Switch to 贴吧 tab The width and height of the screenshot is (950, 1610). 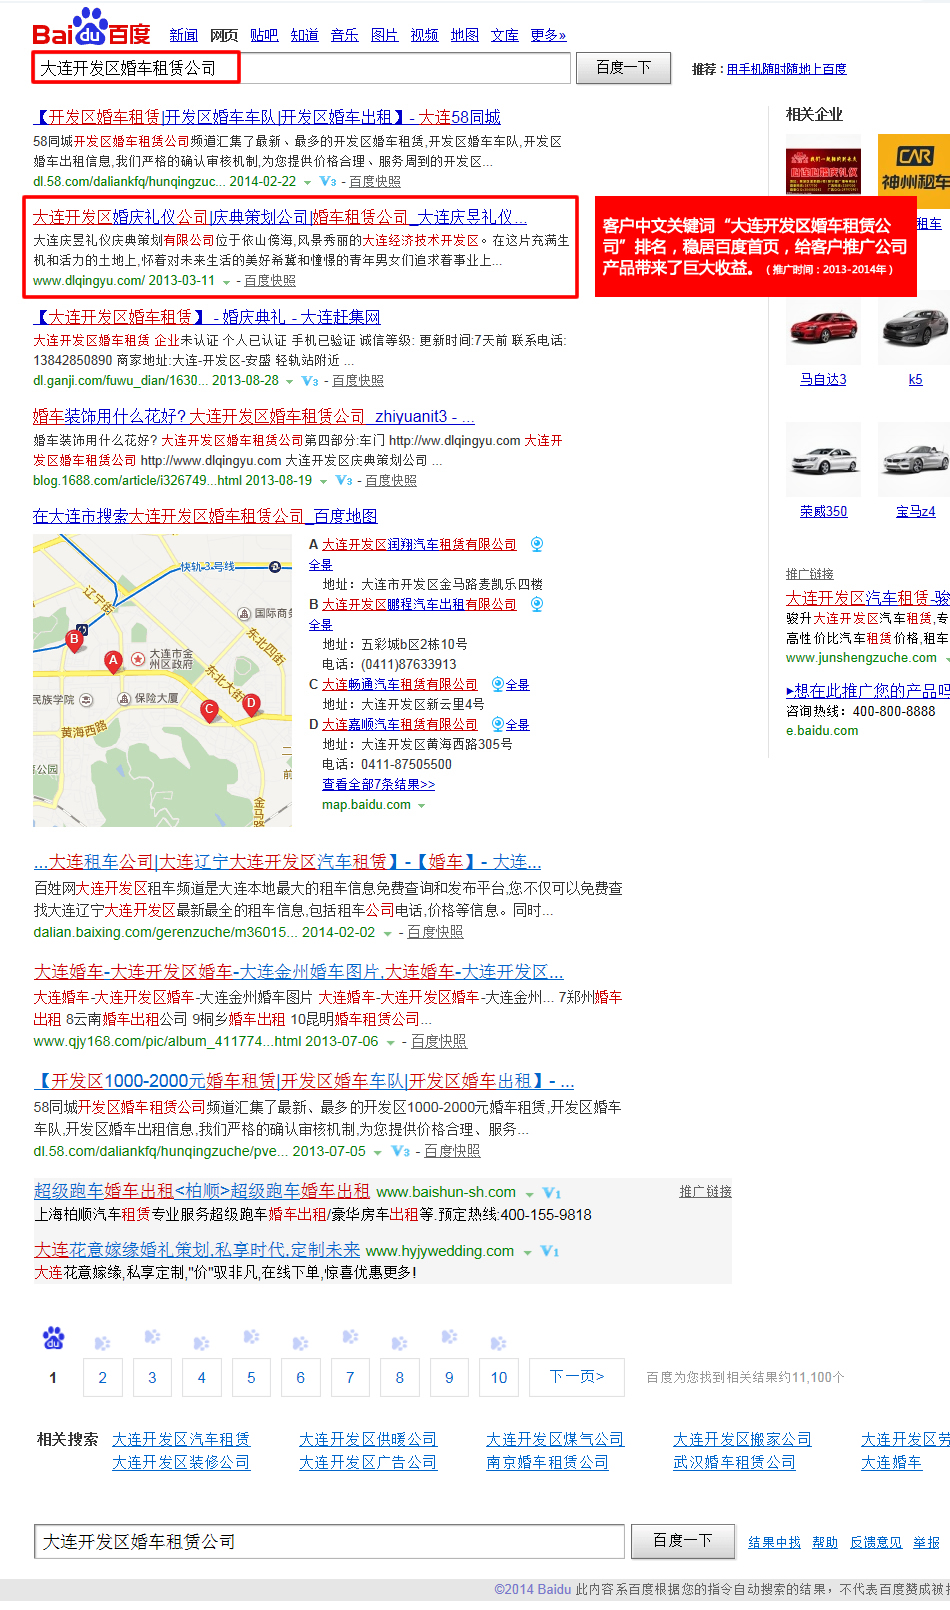point(264,35)
